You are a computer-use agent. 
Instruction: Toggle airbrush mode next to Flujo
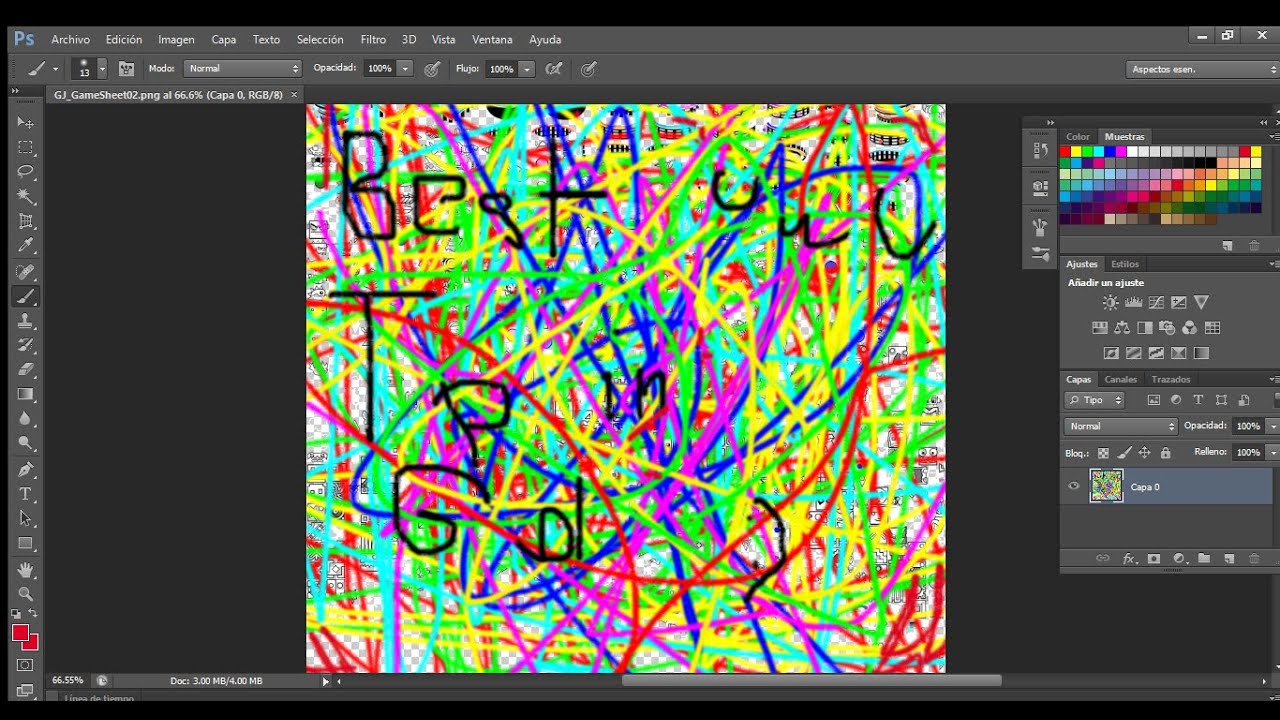click(553, 69)
